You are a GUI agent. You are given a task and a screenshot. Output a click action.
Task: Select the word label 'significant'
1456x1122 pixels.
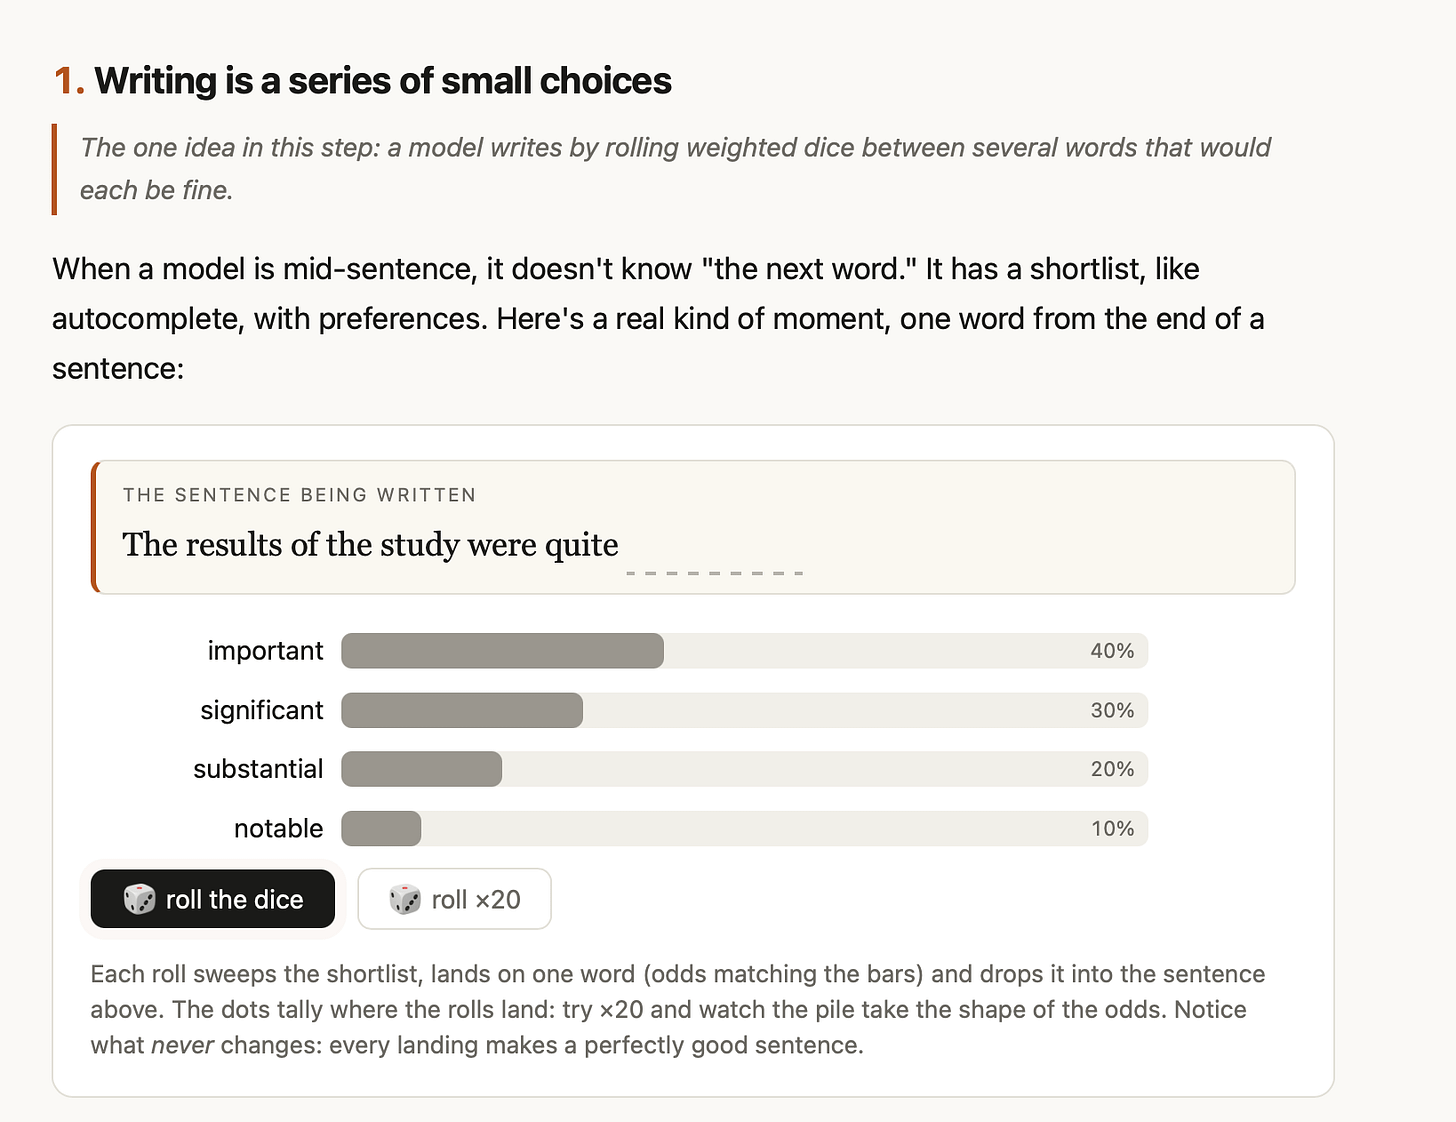point(262,710)
